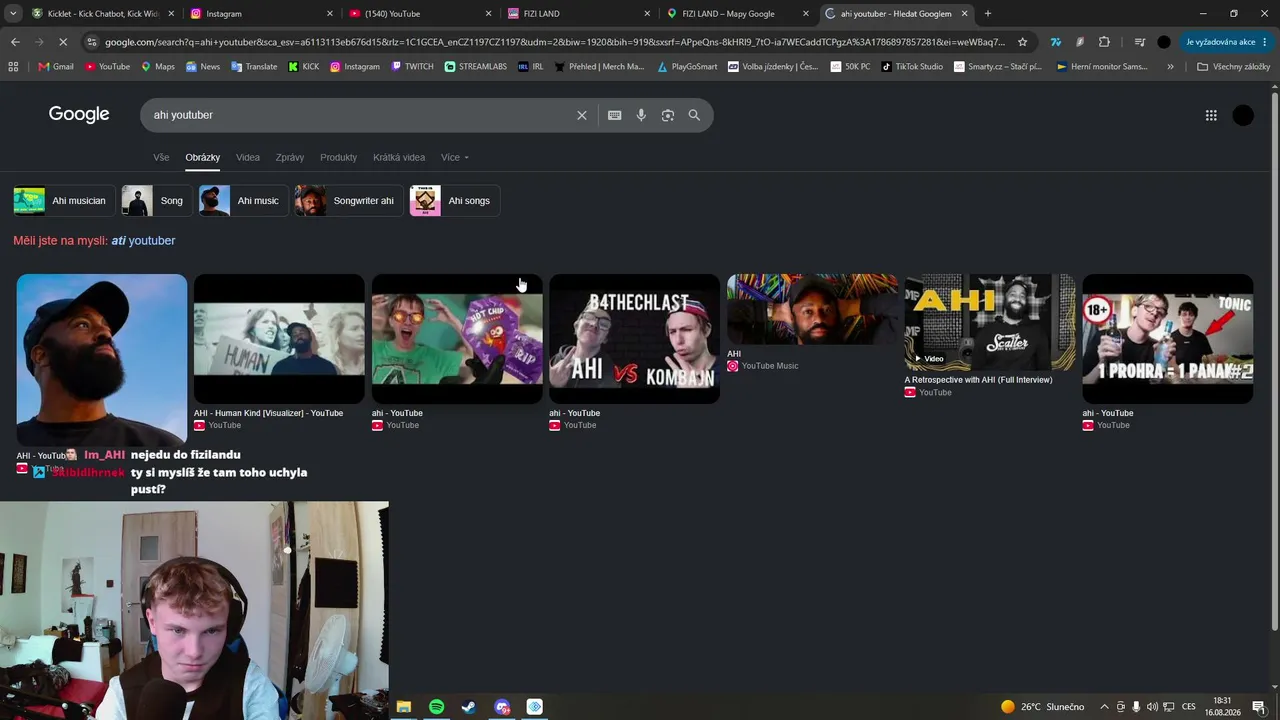Open the YouTube bookmark
The width and height of the screenshot is (1280, 720).
tap(107, 67)
